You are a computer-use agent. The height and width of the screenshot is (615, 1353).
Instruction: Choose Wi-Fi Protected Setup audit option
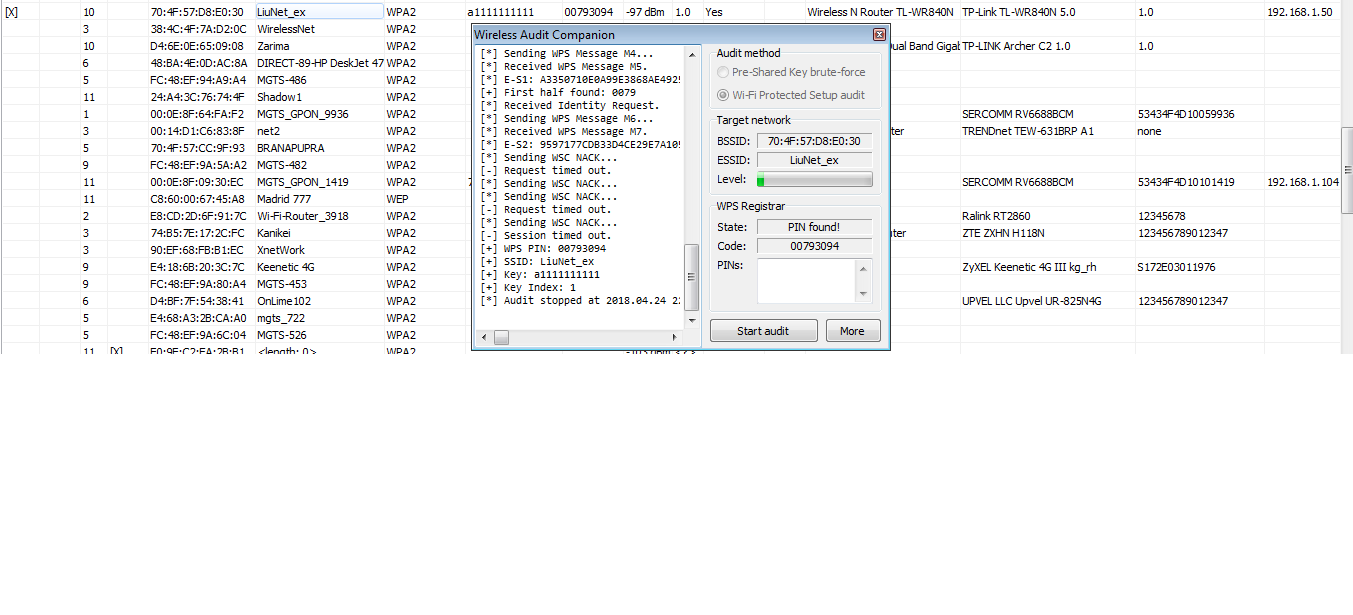click(723, 96)
